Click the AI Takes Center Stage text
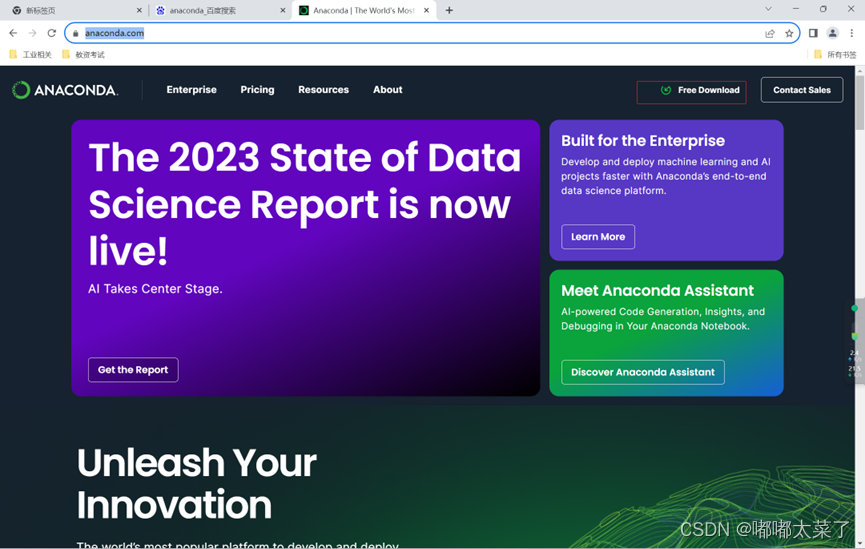This screenshot has height=549, width=865. tap(155, 289)
